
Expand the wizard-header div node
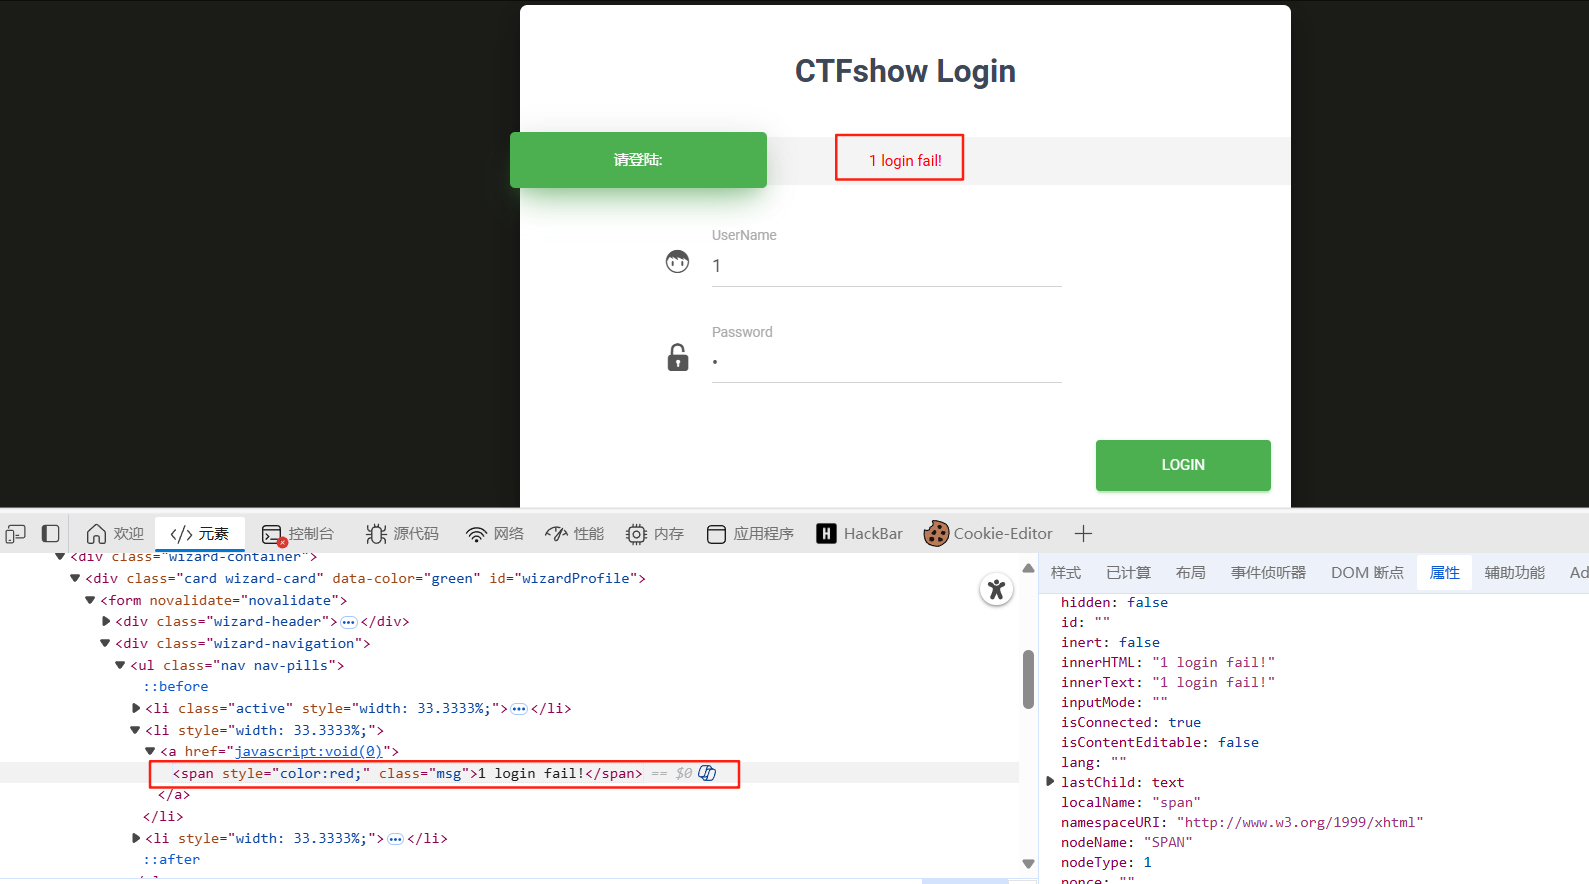pyautogui.click(x=106, y=621)
